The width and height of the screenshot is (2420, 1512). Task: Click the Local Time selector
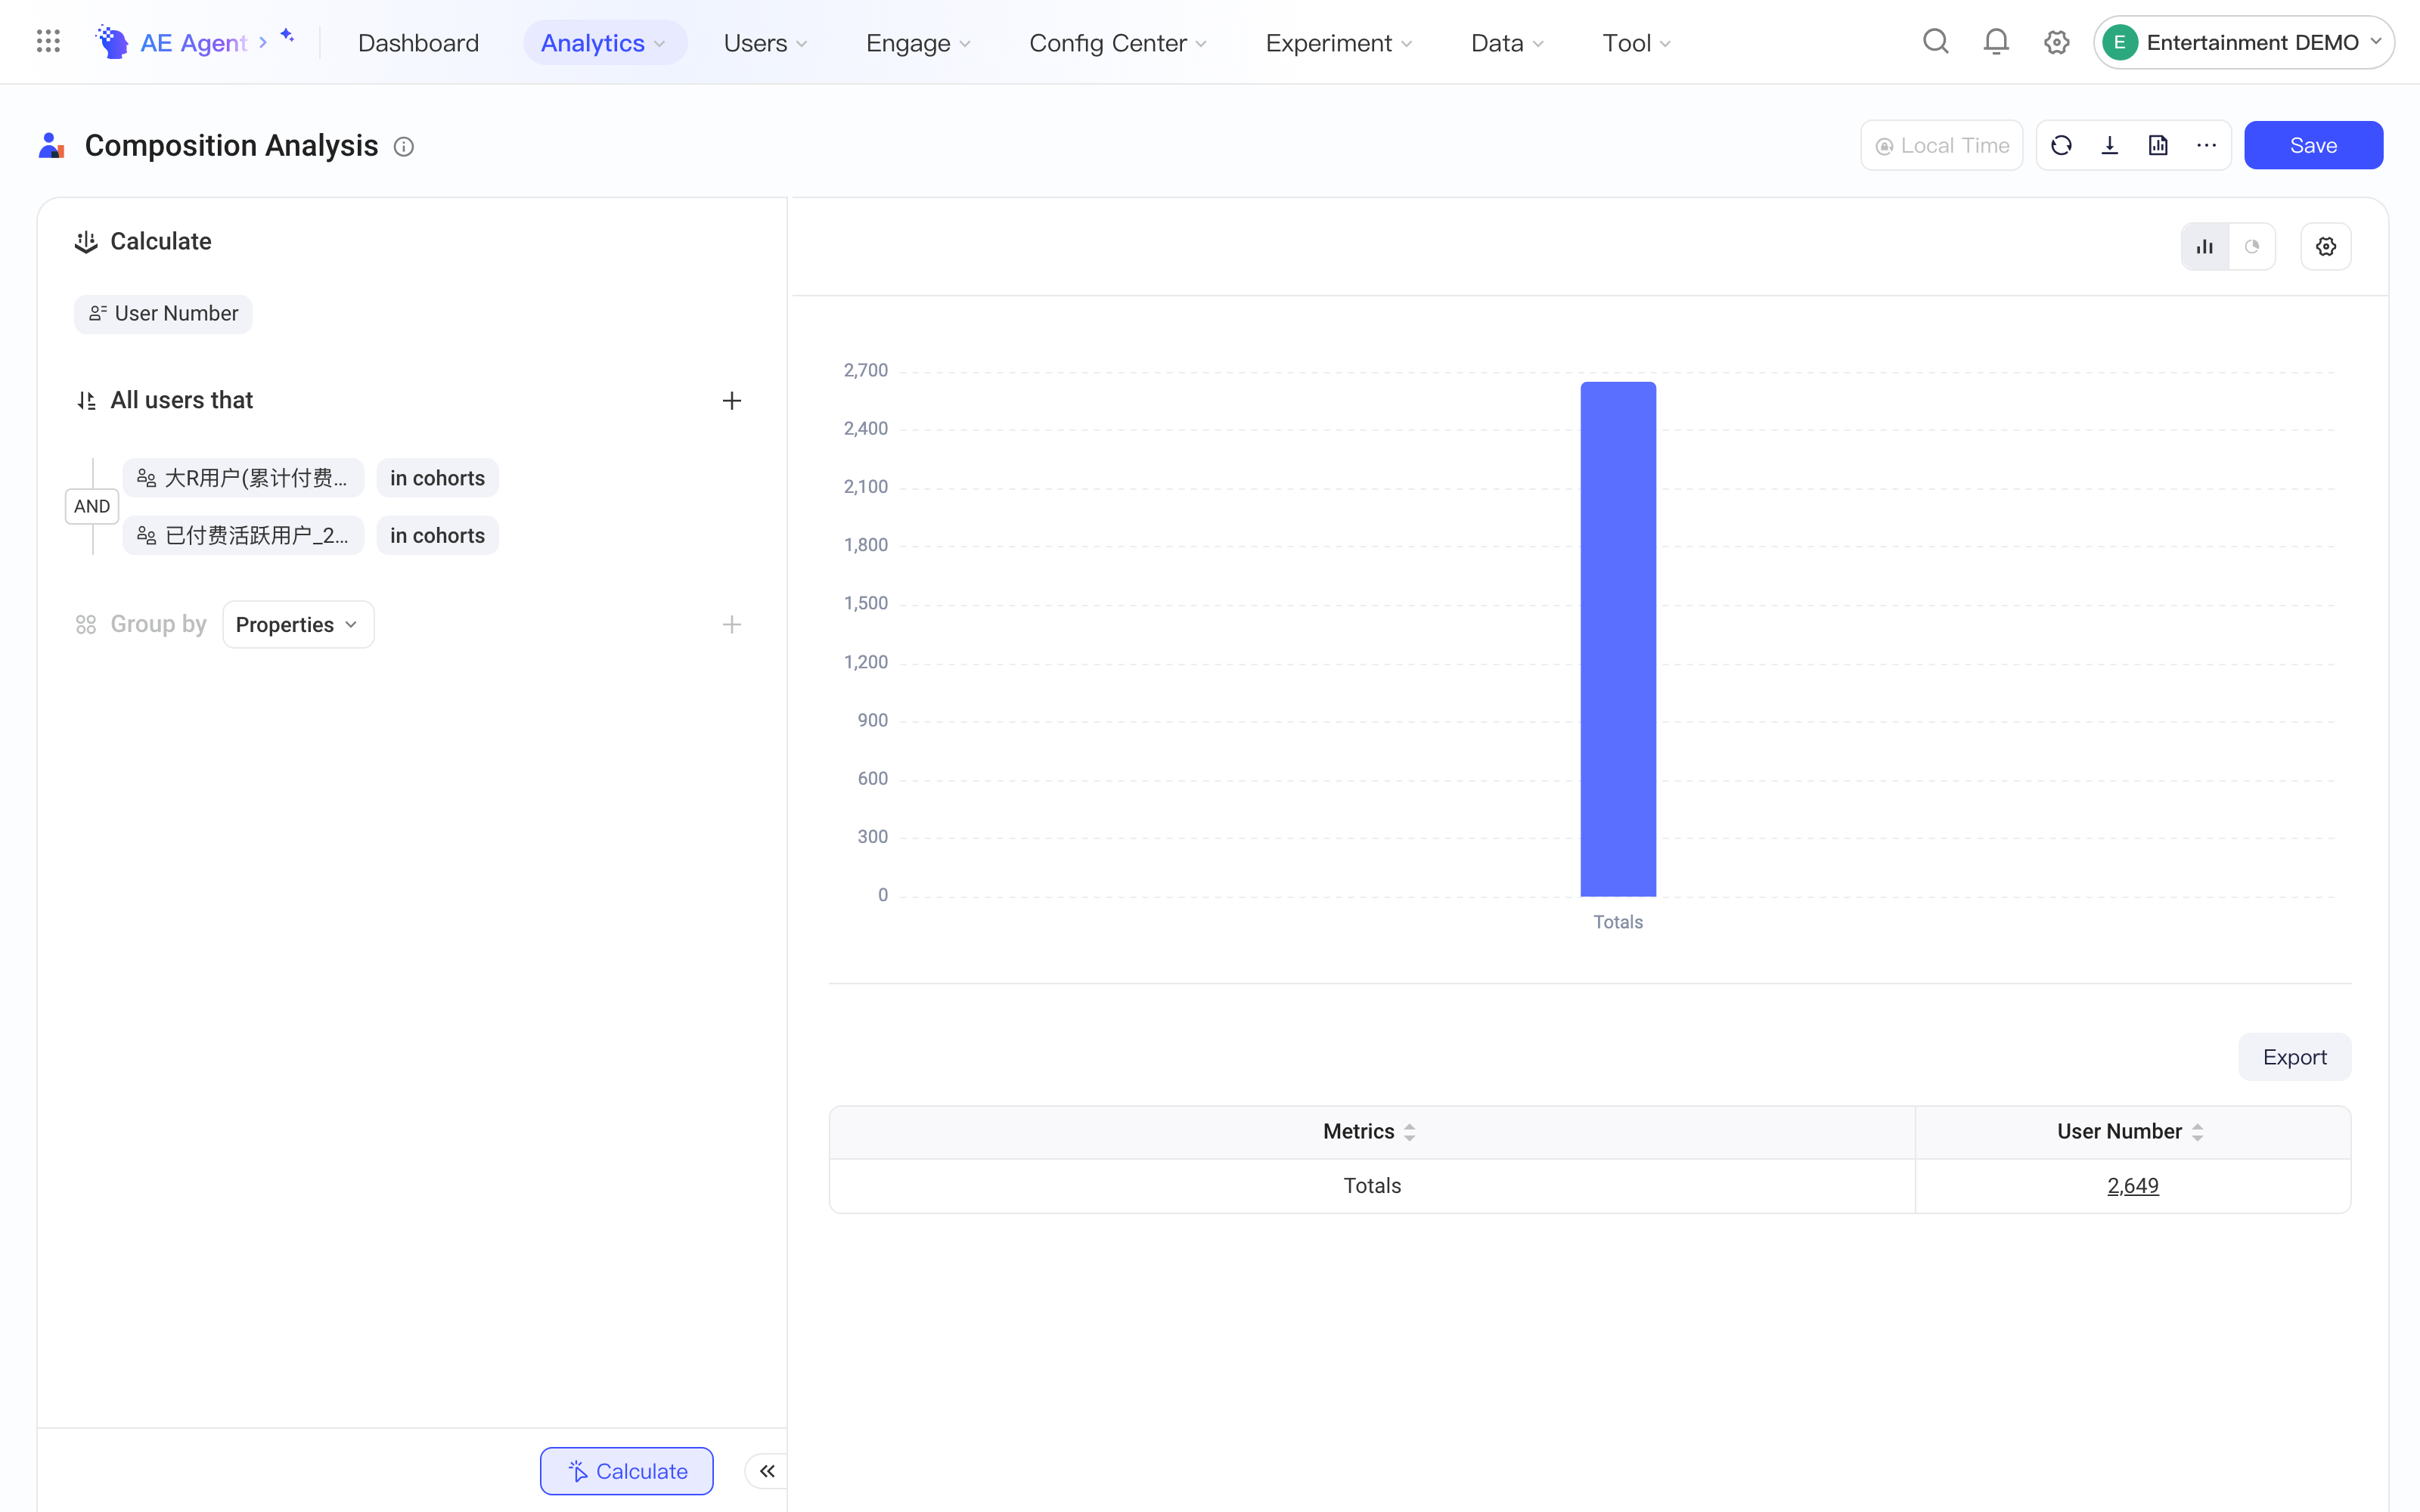(1941, 146)
